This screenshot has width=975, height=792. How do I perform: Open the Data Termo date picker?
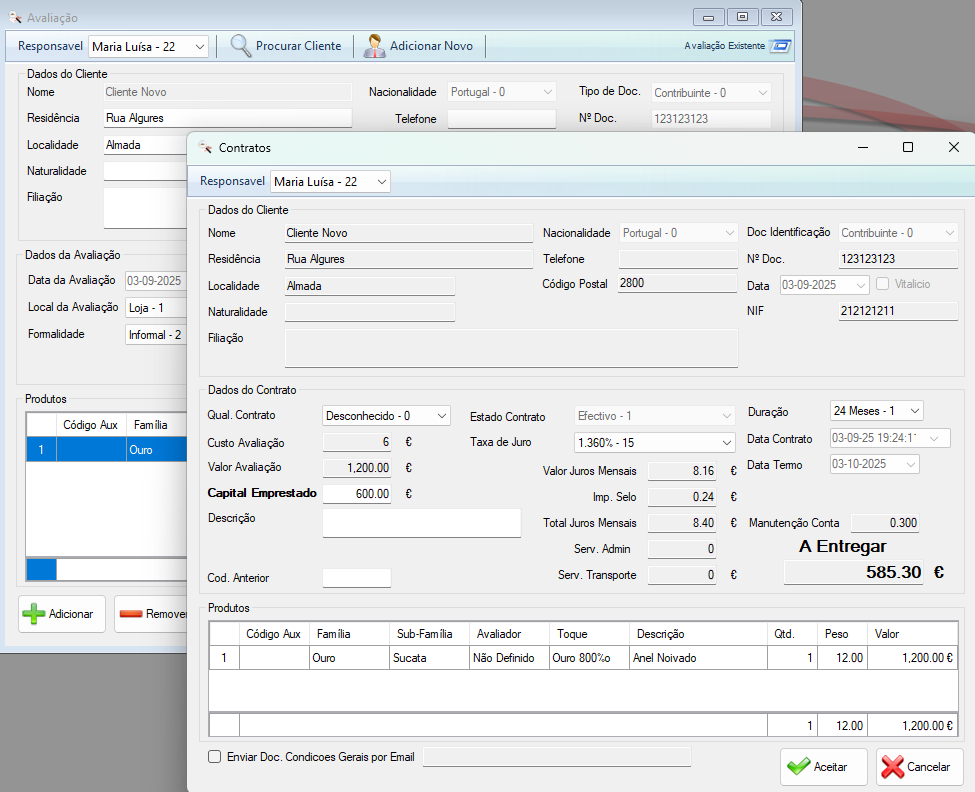911,464
